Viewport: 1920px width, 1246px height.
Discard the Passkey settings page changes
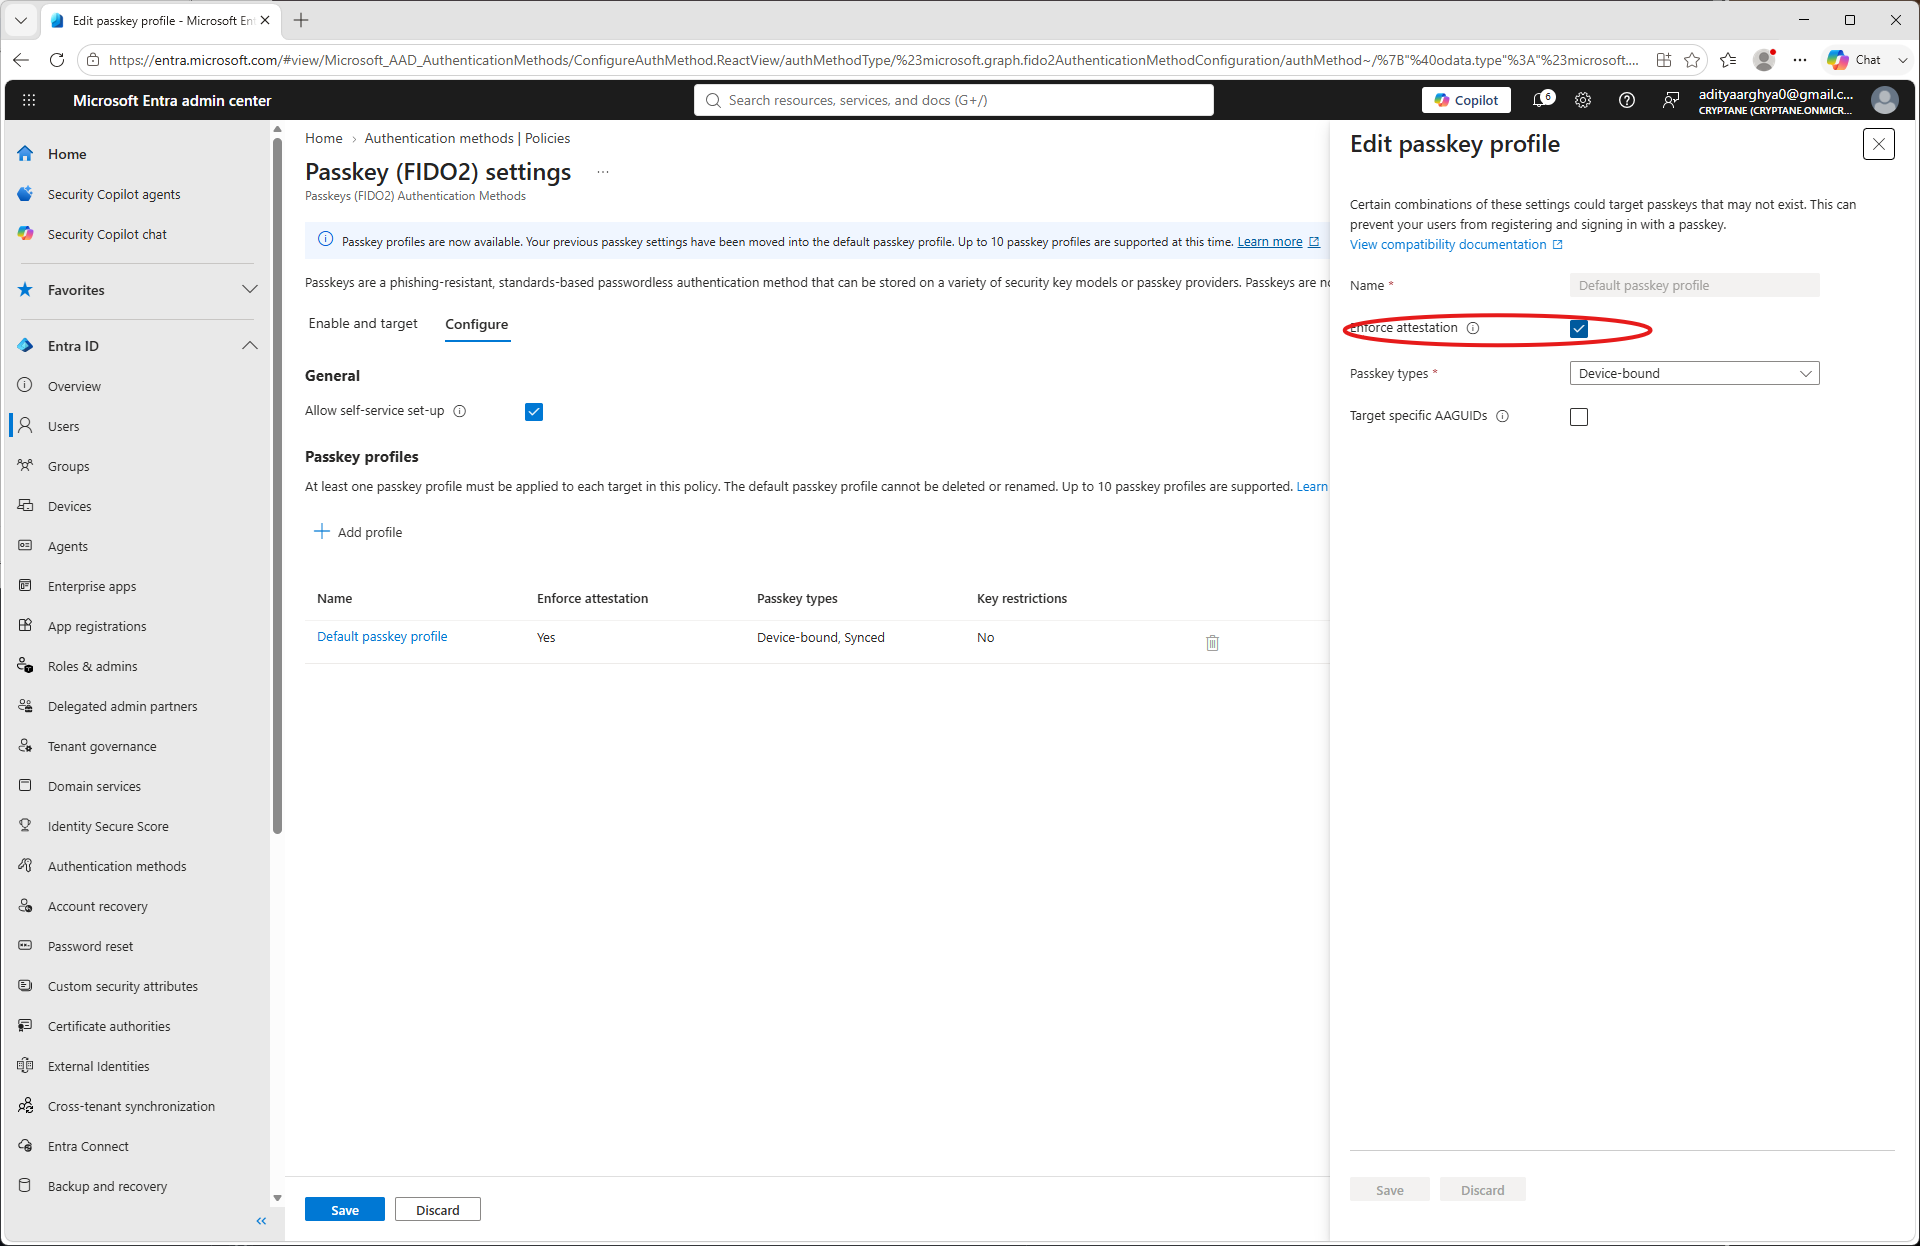pos(438,1210)
